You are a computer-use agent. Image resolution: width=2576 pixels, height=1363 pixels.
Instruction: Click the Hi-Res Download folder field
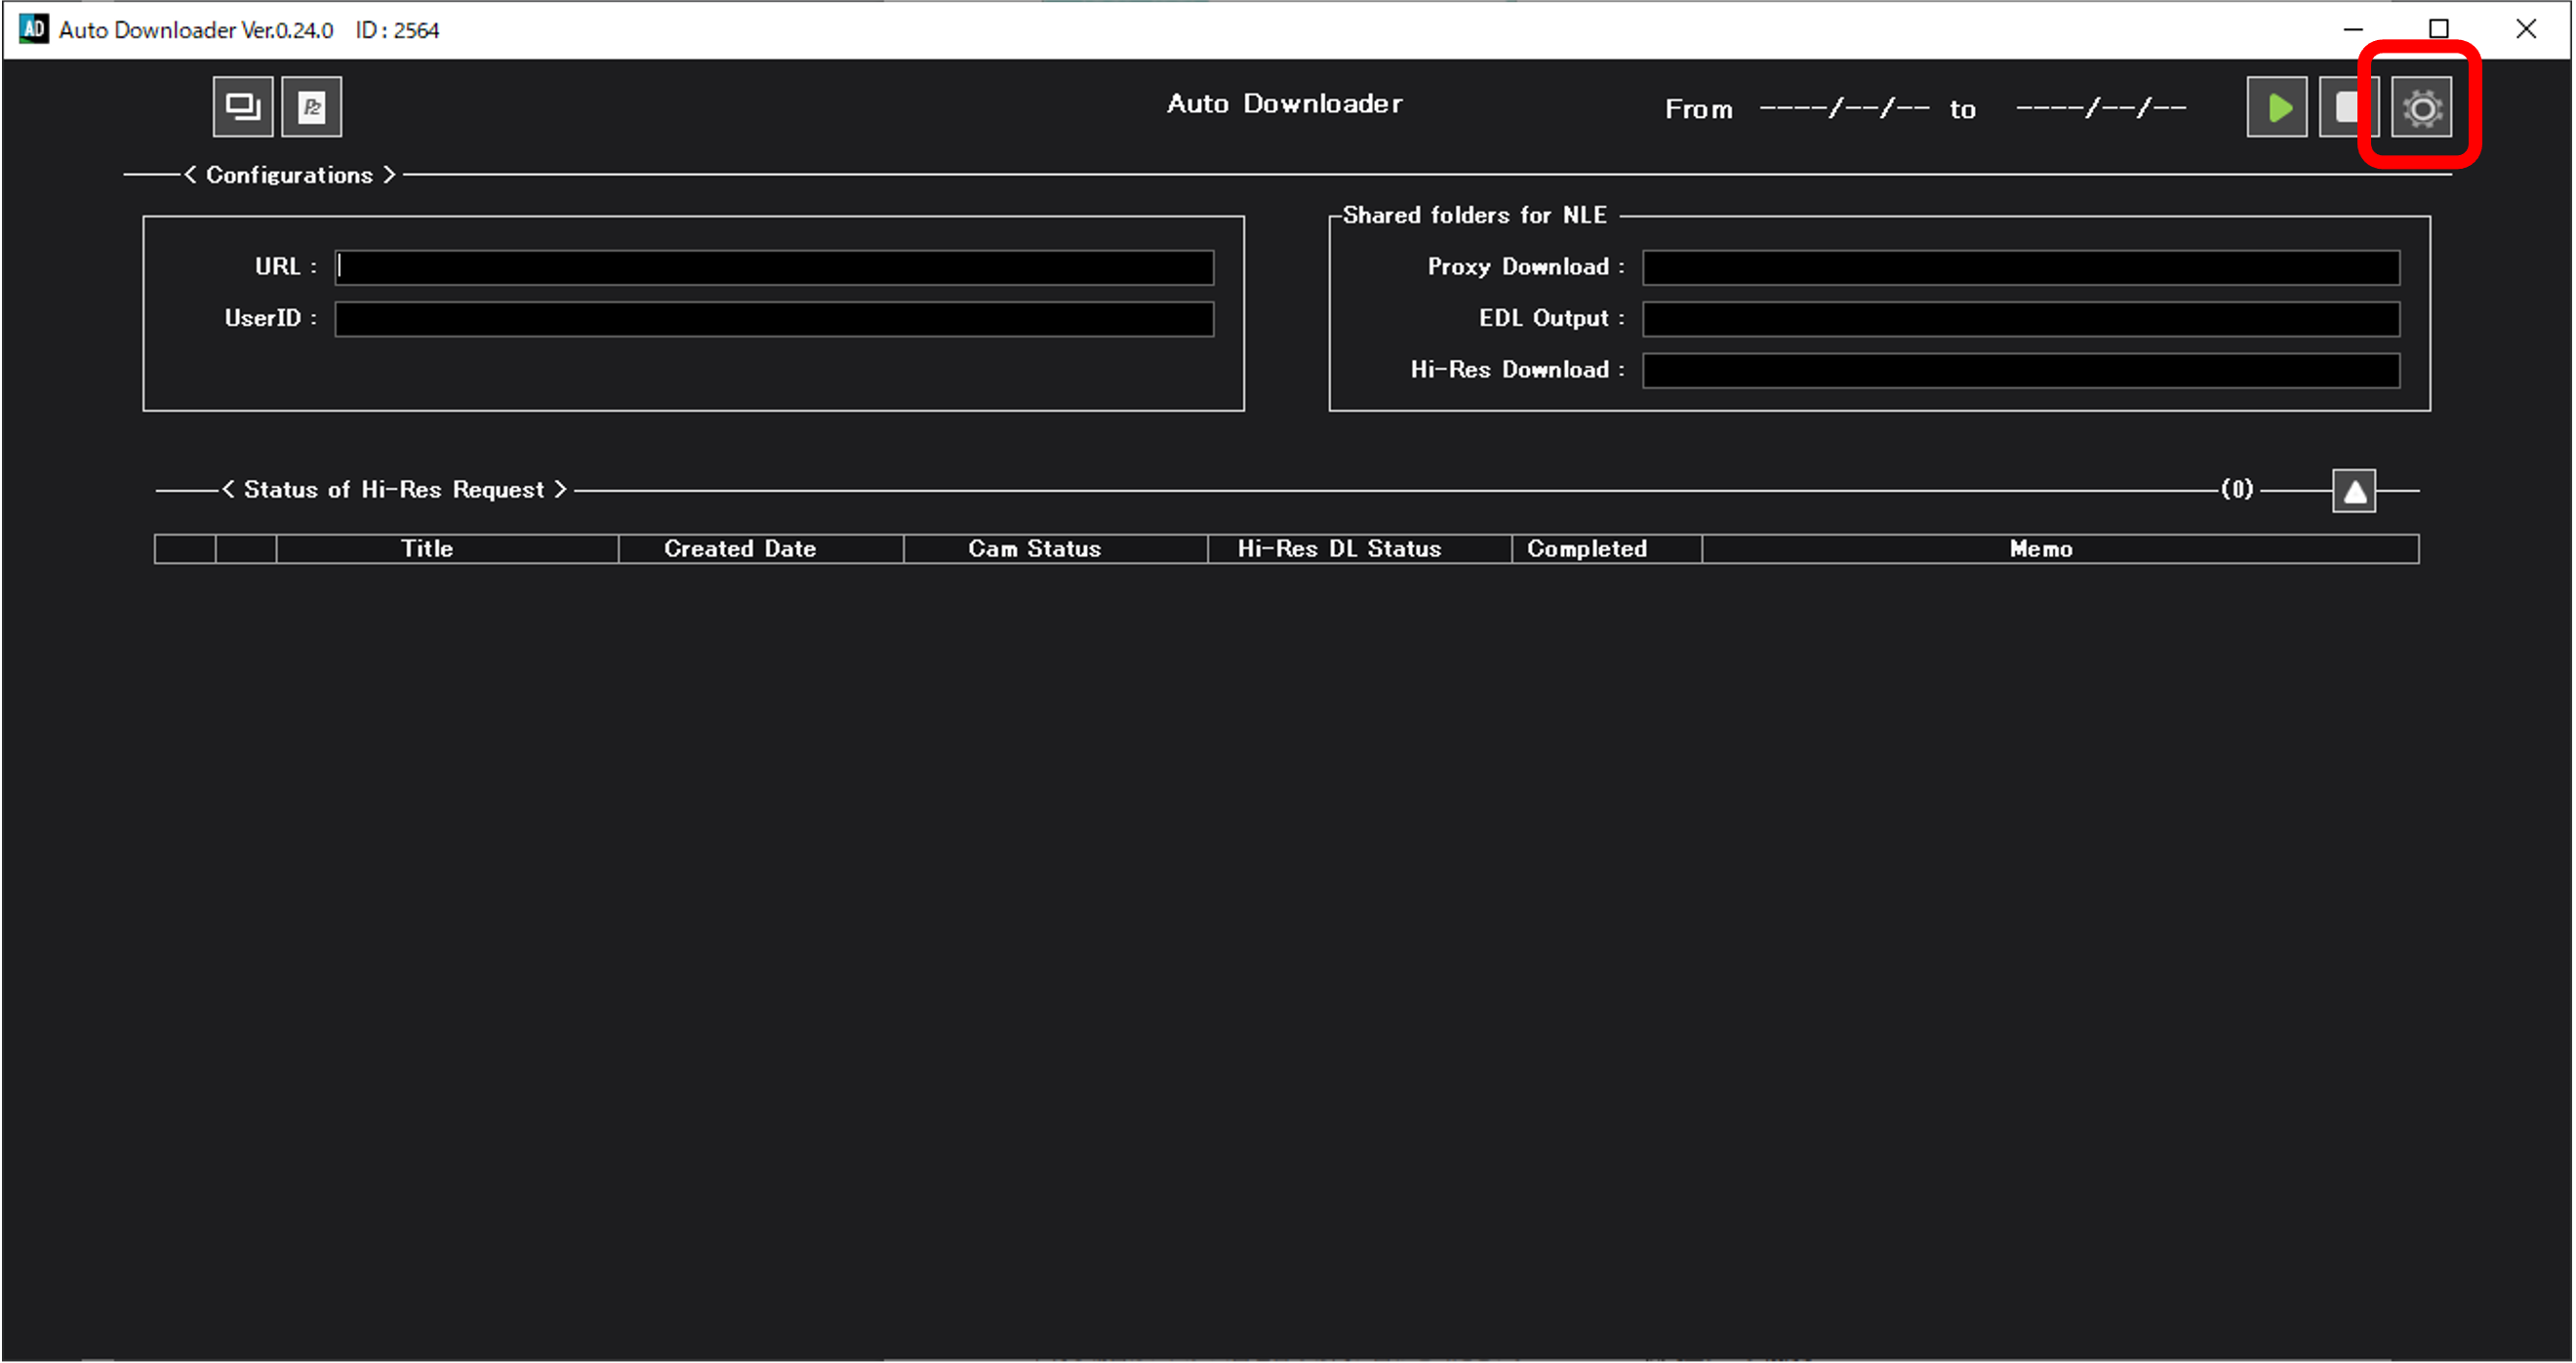(2020, 371)
